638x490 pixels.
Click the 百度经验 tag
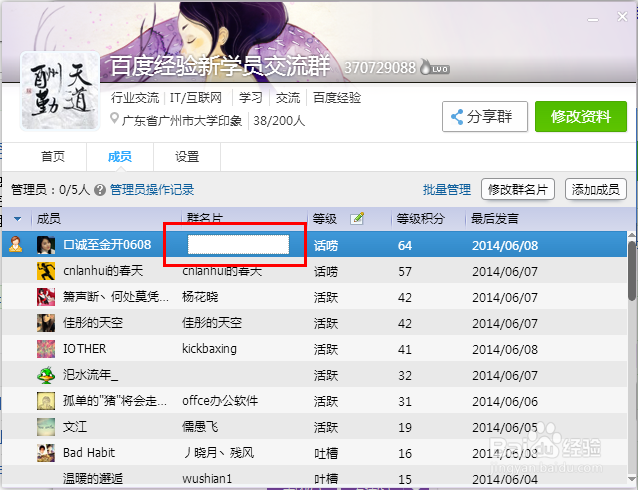pyautogui.click(x=337, y=98)
